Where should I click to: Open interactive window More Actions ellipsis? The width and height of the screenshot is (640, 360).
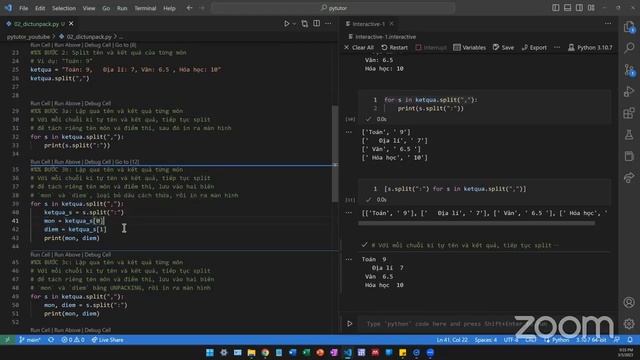tap(608, 24)
